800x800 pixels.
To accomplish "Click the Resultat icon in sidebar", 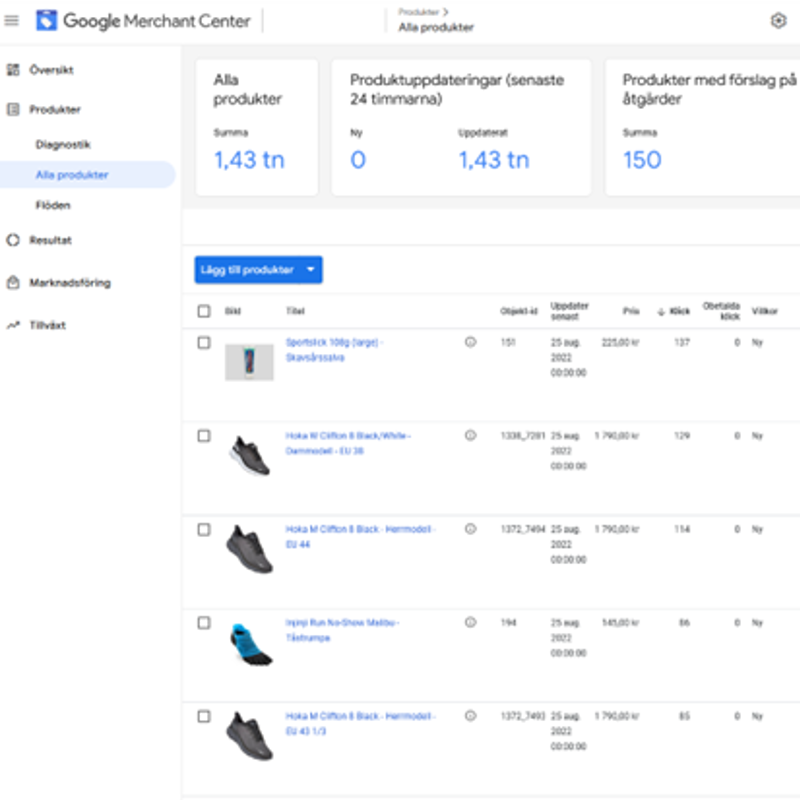I will [x=13, y=240].
